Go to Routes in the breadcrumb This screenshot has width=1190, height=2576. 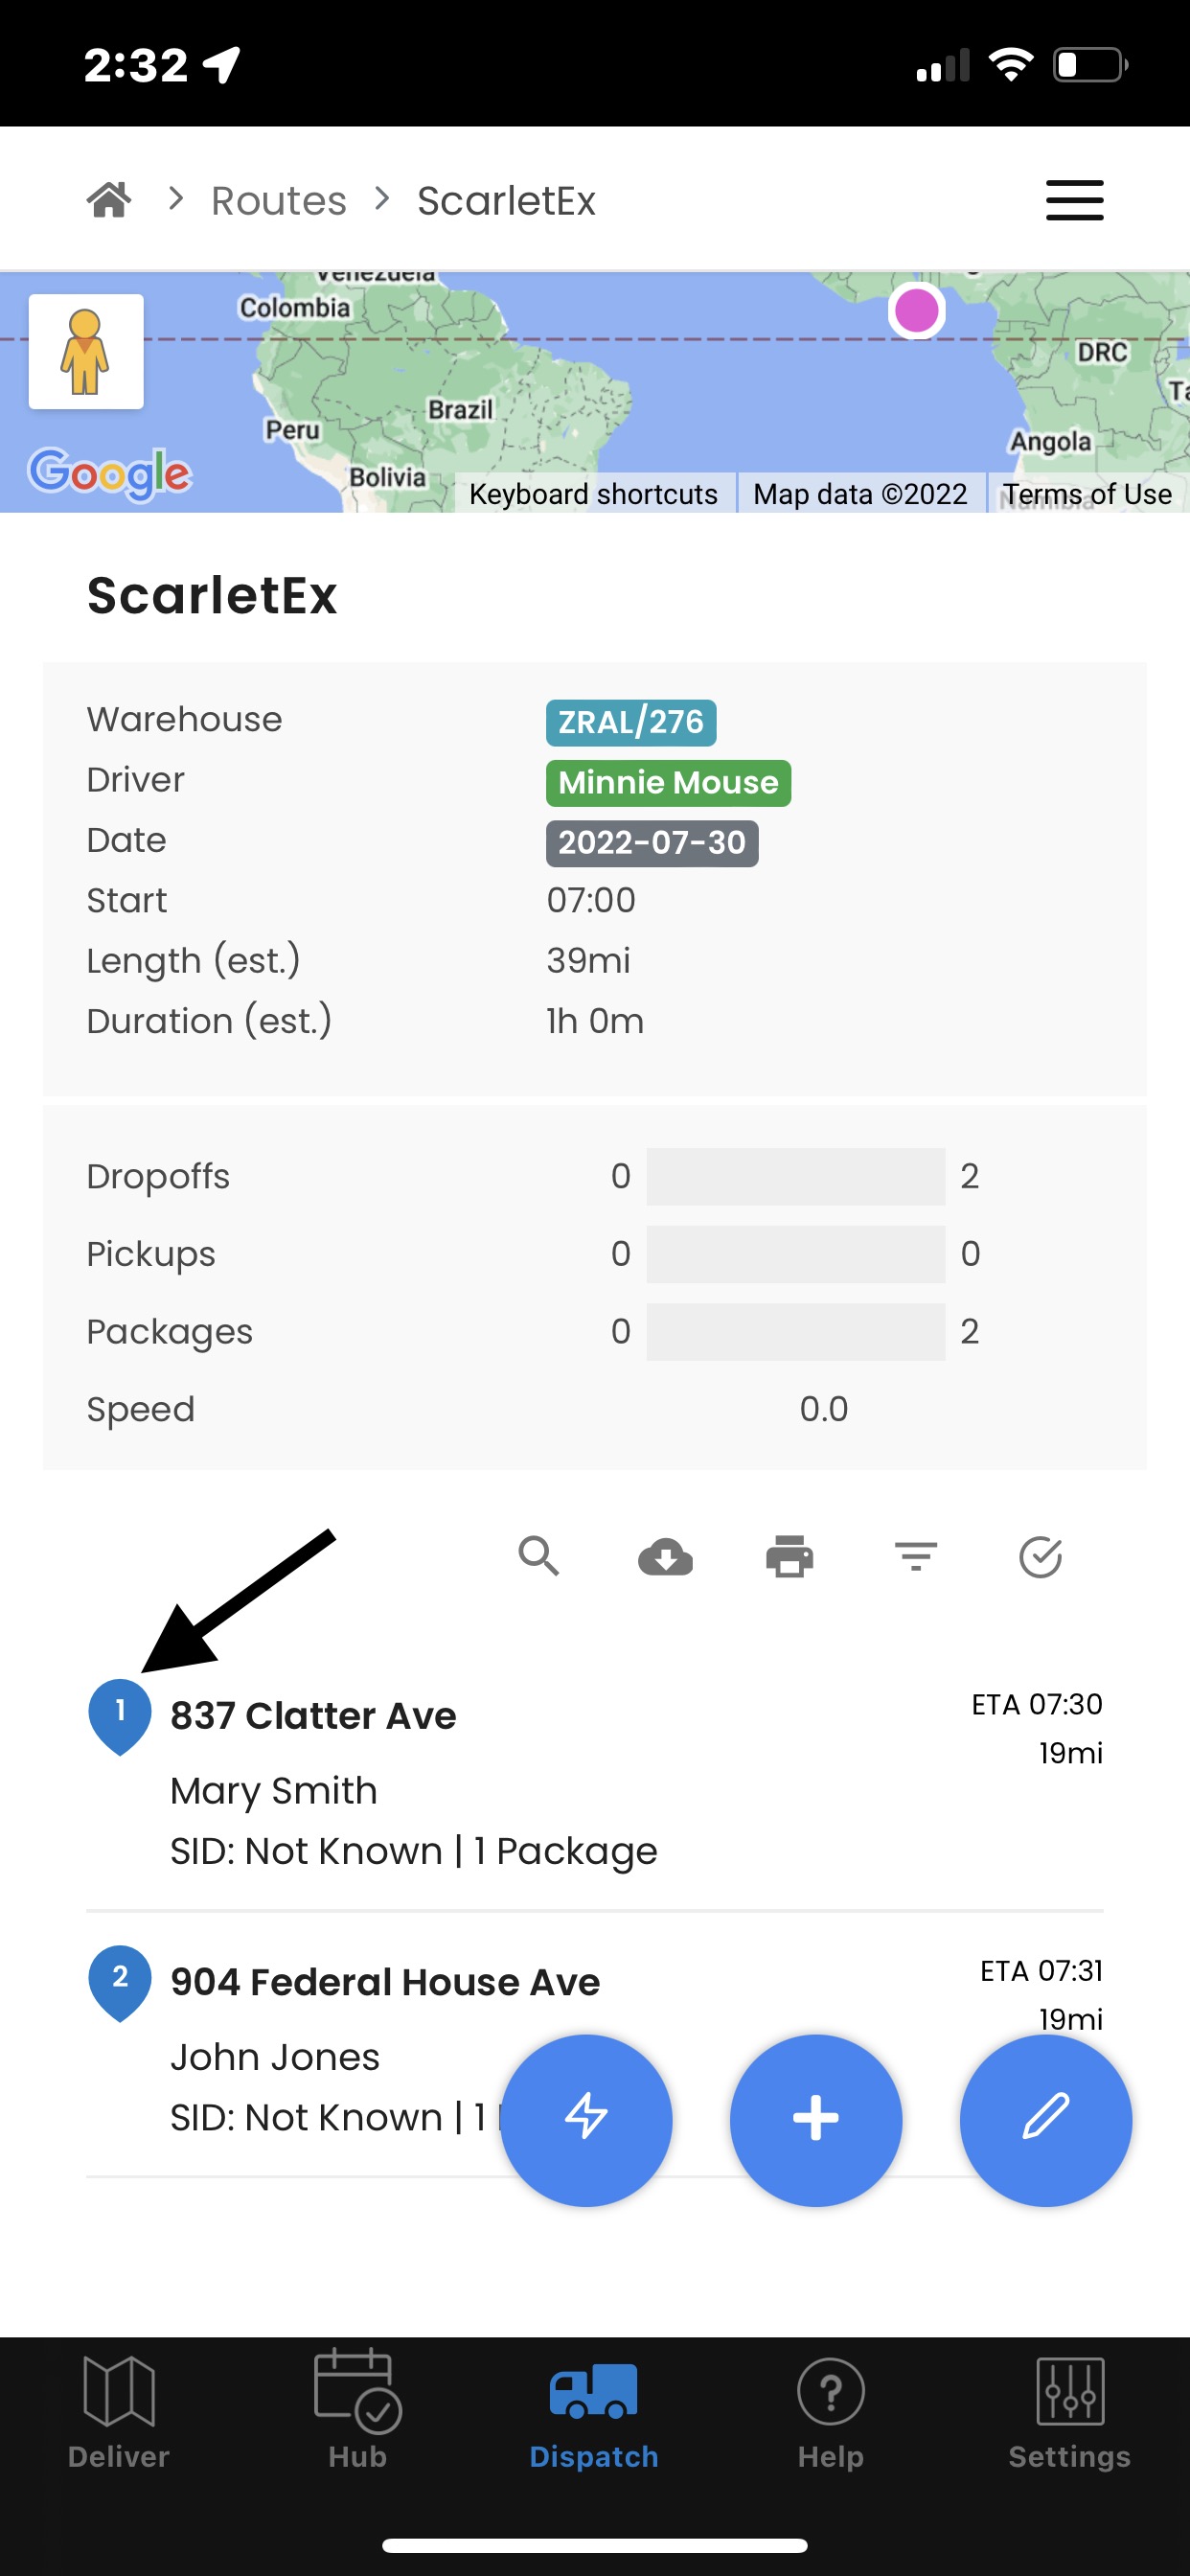pos(279,201)
